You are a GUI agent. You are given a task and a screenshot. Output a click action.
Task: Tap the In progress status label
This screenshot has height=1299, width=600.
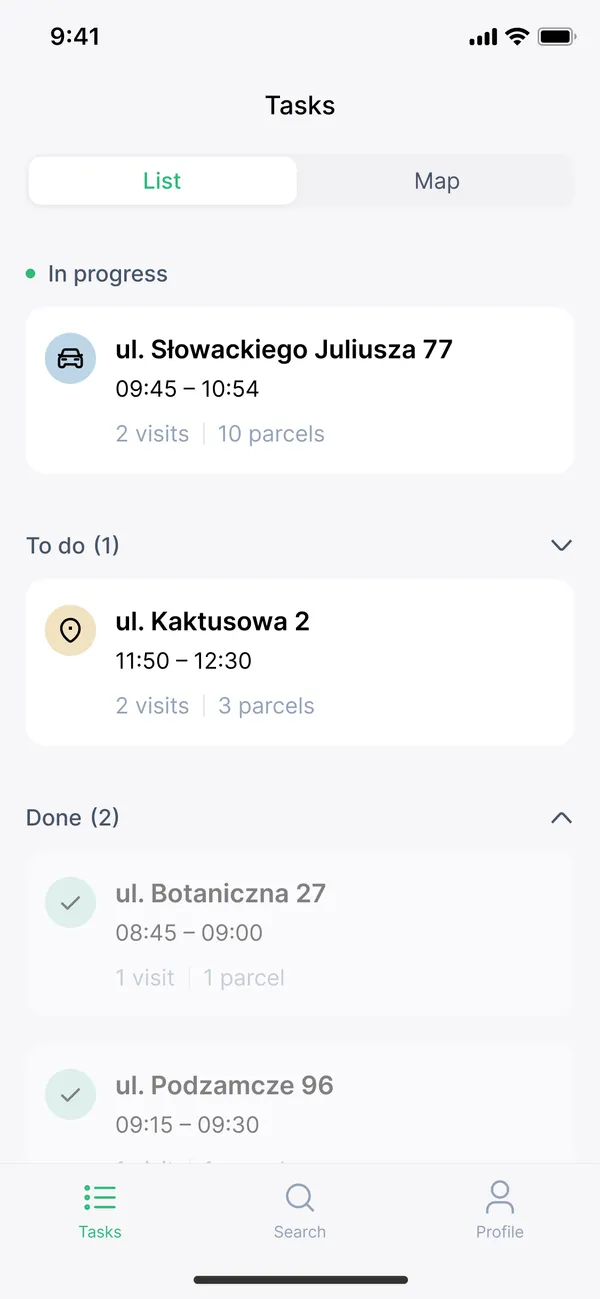tap(108, 274)
